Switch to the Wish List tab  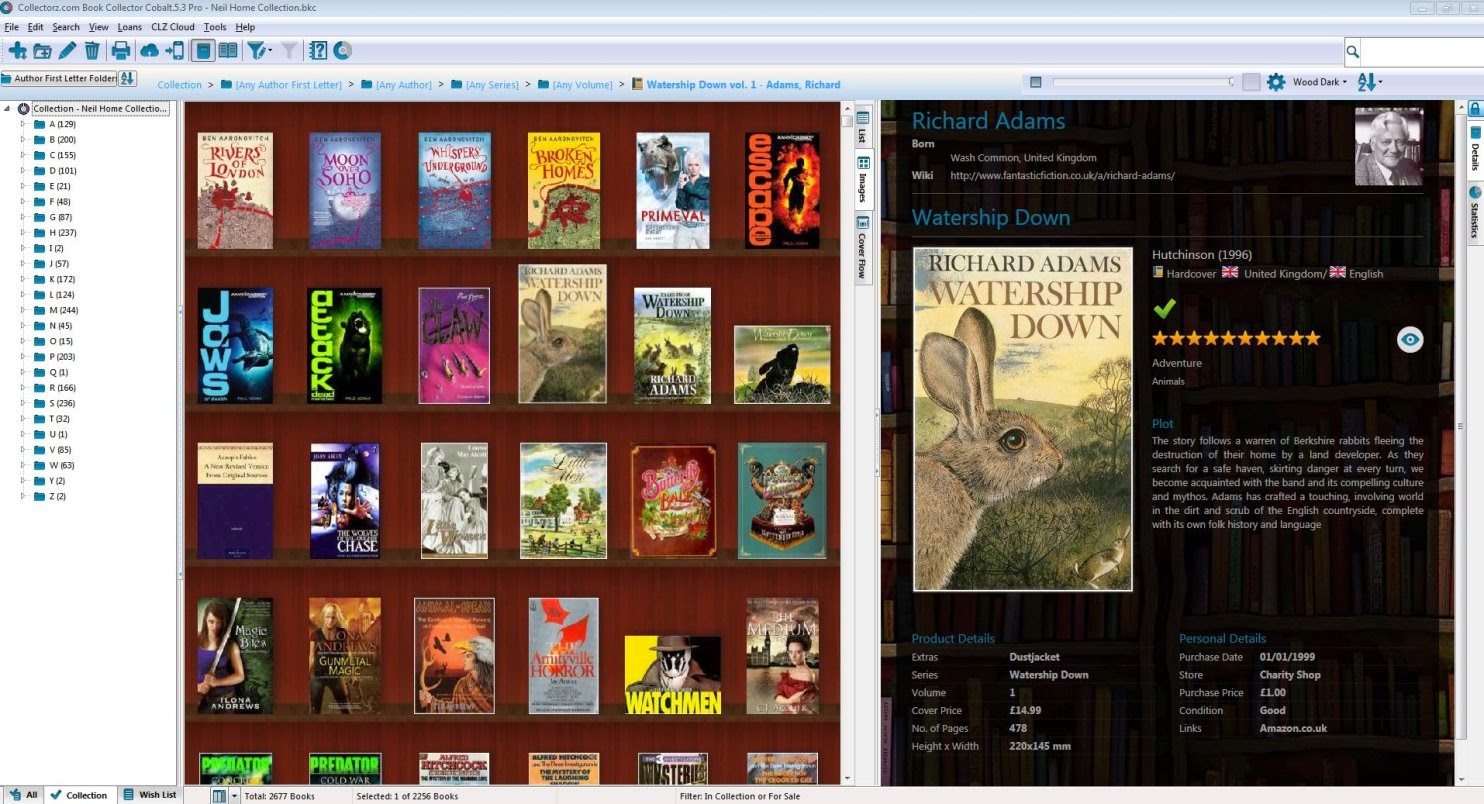pos(150,795)
